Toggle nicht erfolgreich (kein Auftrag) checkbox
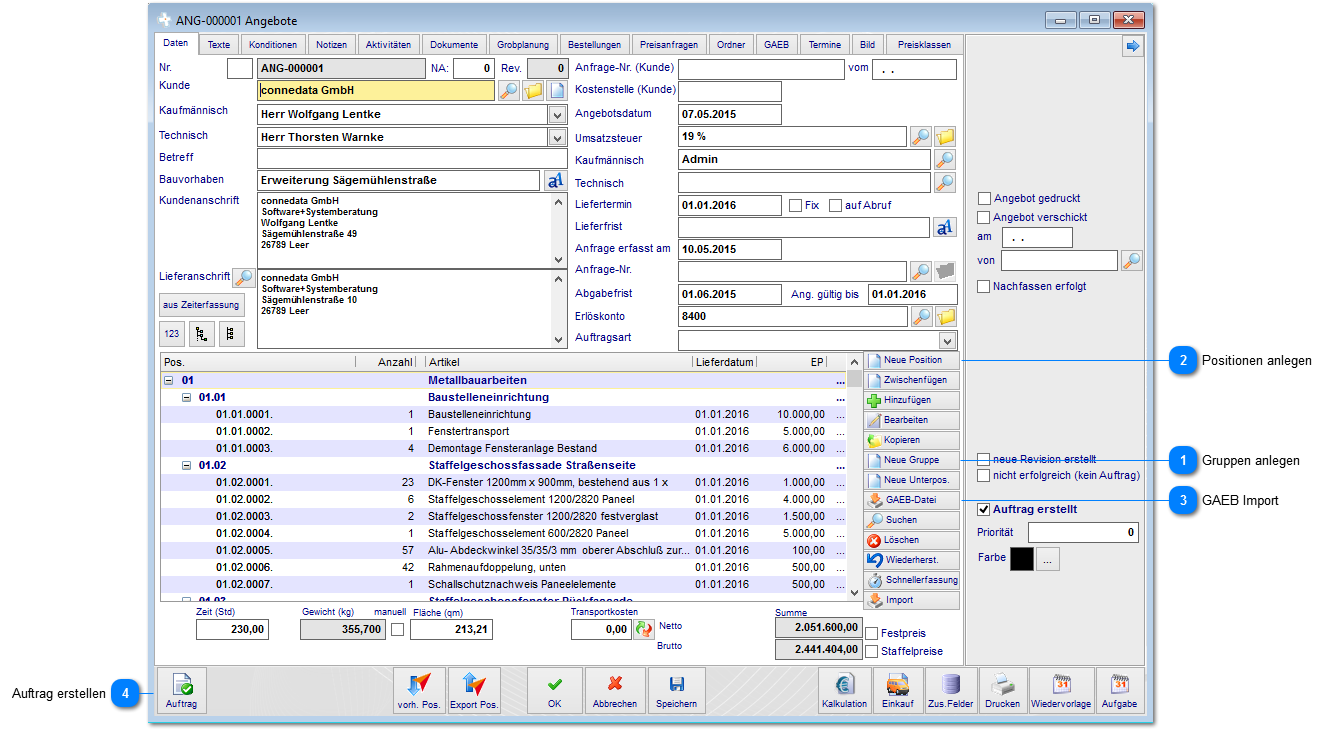The width and height of the screenshot is (1328, 731). point(984,476)
